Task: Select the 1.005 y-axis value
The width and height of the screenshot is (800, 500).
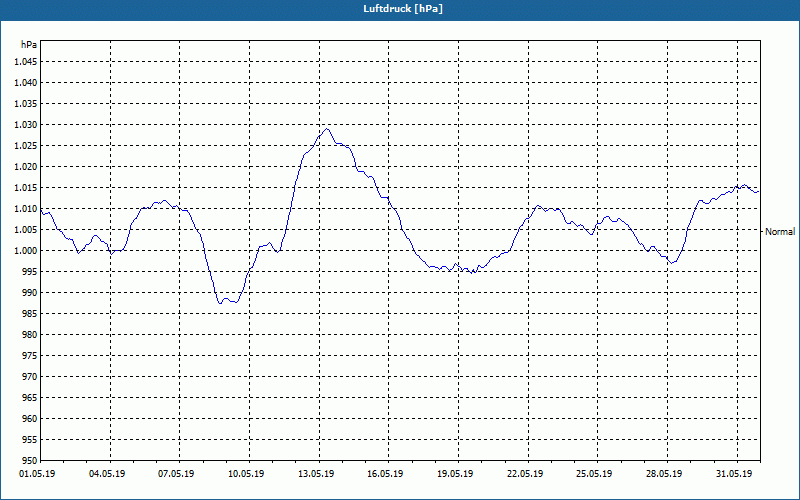Action: pos(26,230)
